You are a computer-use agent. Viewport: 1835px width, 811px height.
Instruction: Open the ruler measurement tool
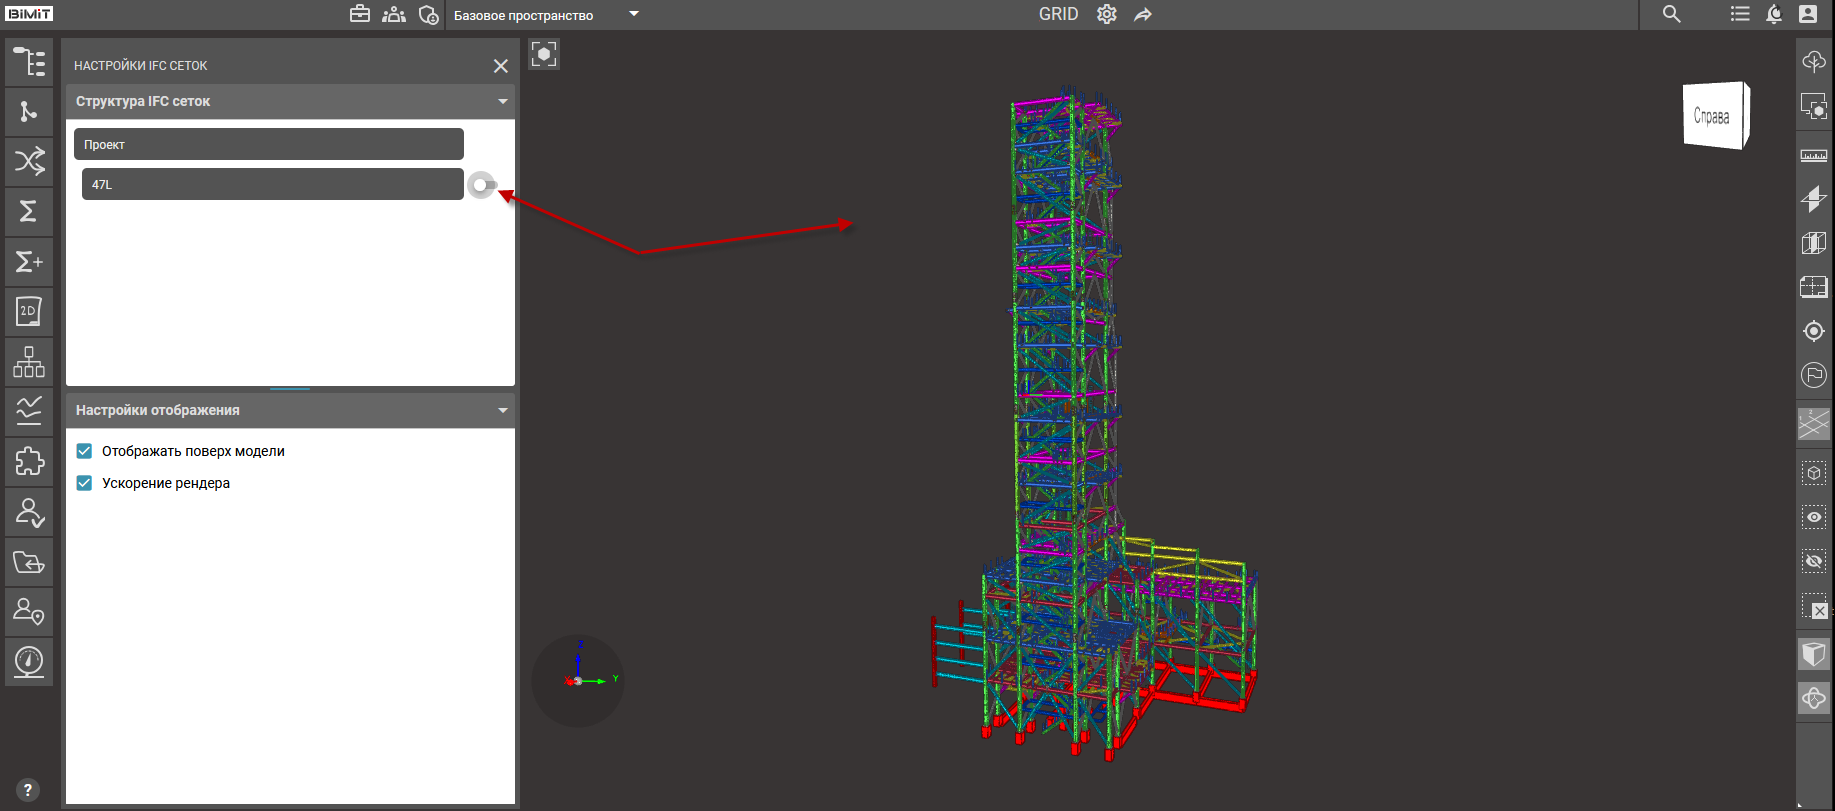1813,155
